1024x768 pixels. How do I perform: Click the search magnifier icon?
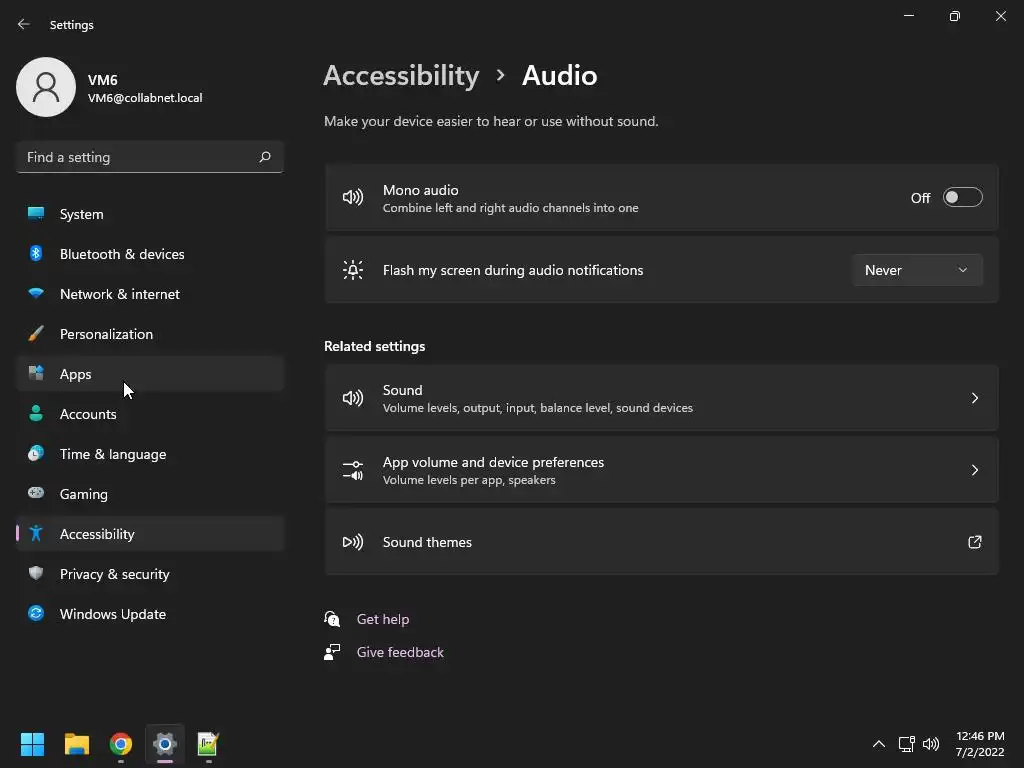[265, 157]
